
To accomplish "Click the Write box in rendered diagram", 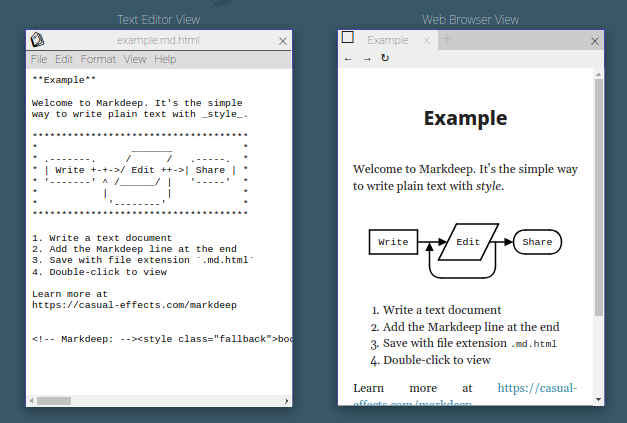I will 393,242.
